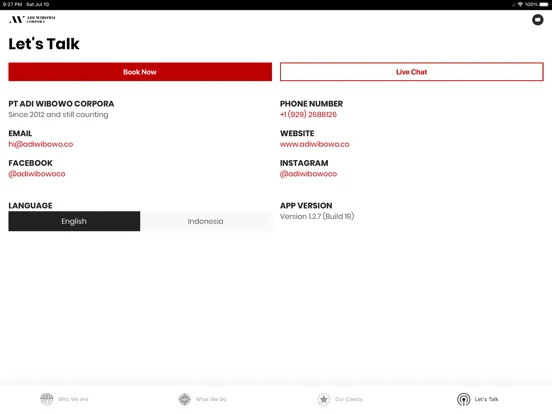Open Our Clients star icon

323,399
